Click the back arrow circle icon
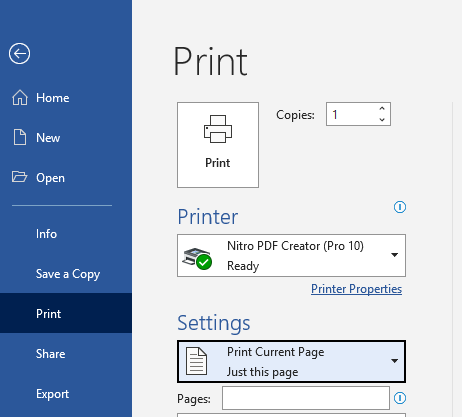This screenshot has width=462, height=417. [x=19, y=53]
